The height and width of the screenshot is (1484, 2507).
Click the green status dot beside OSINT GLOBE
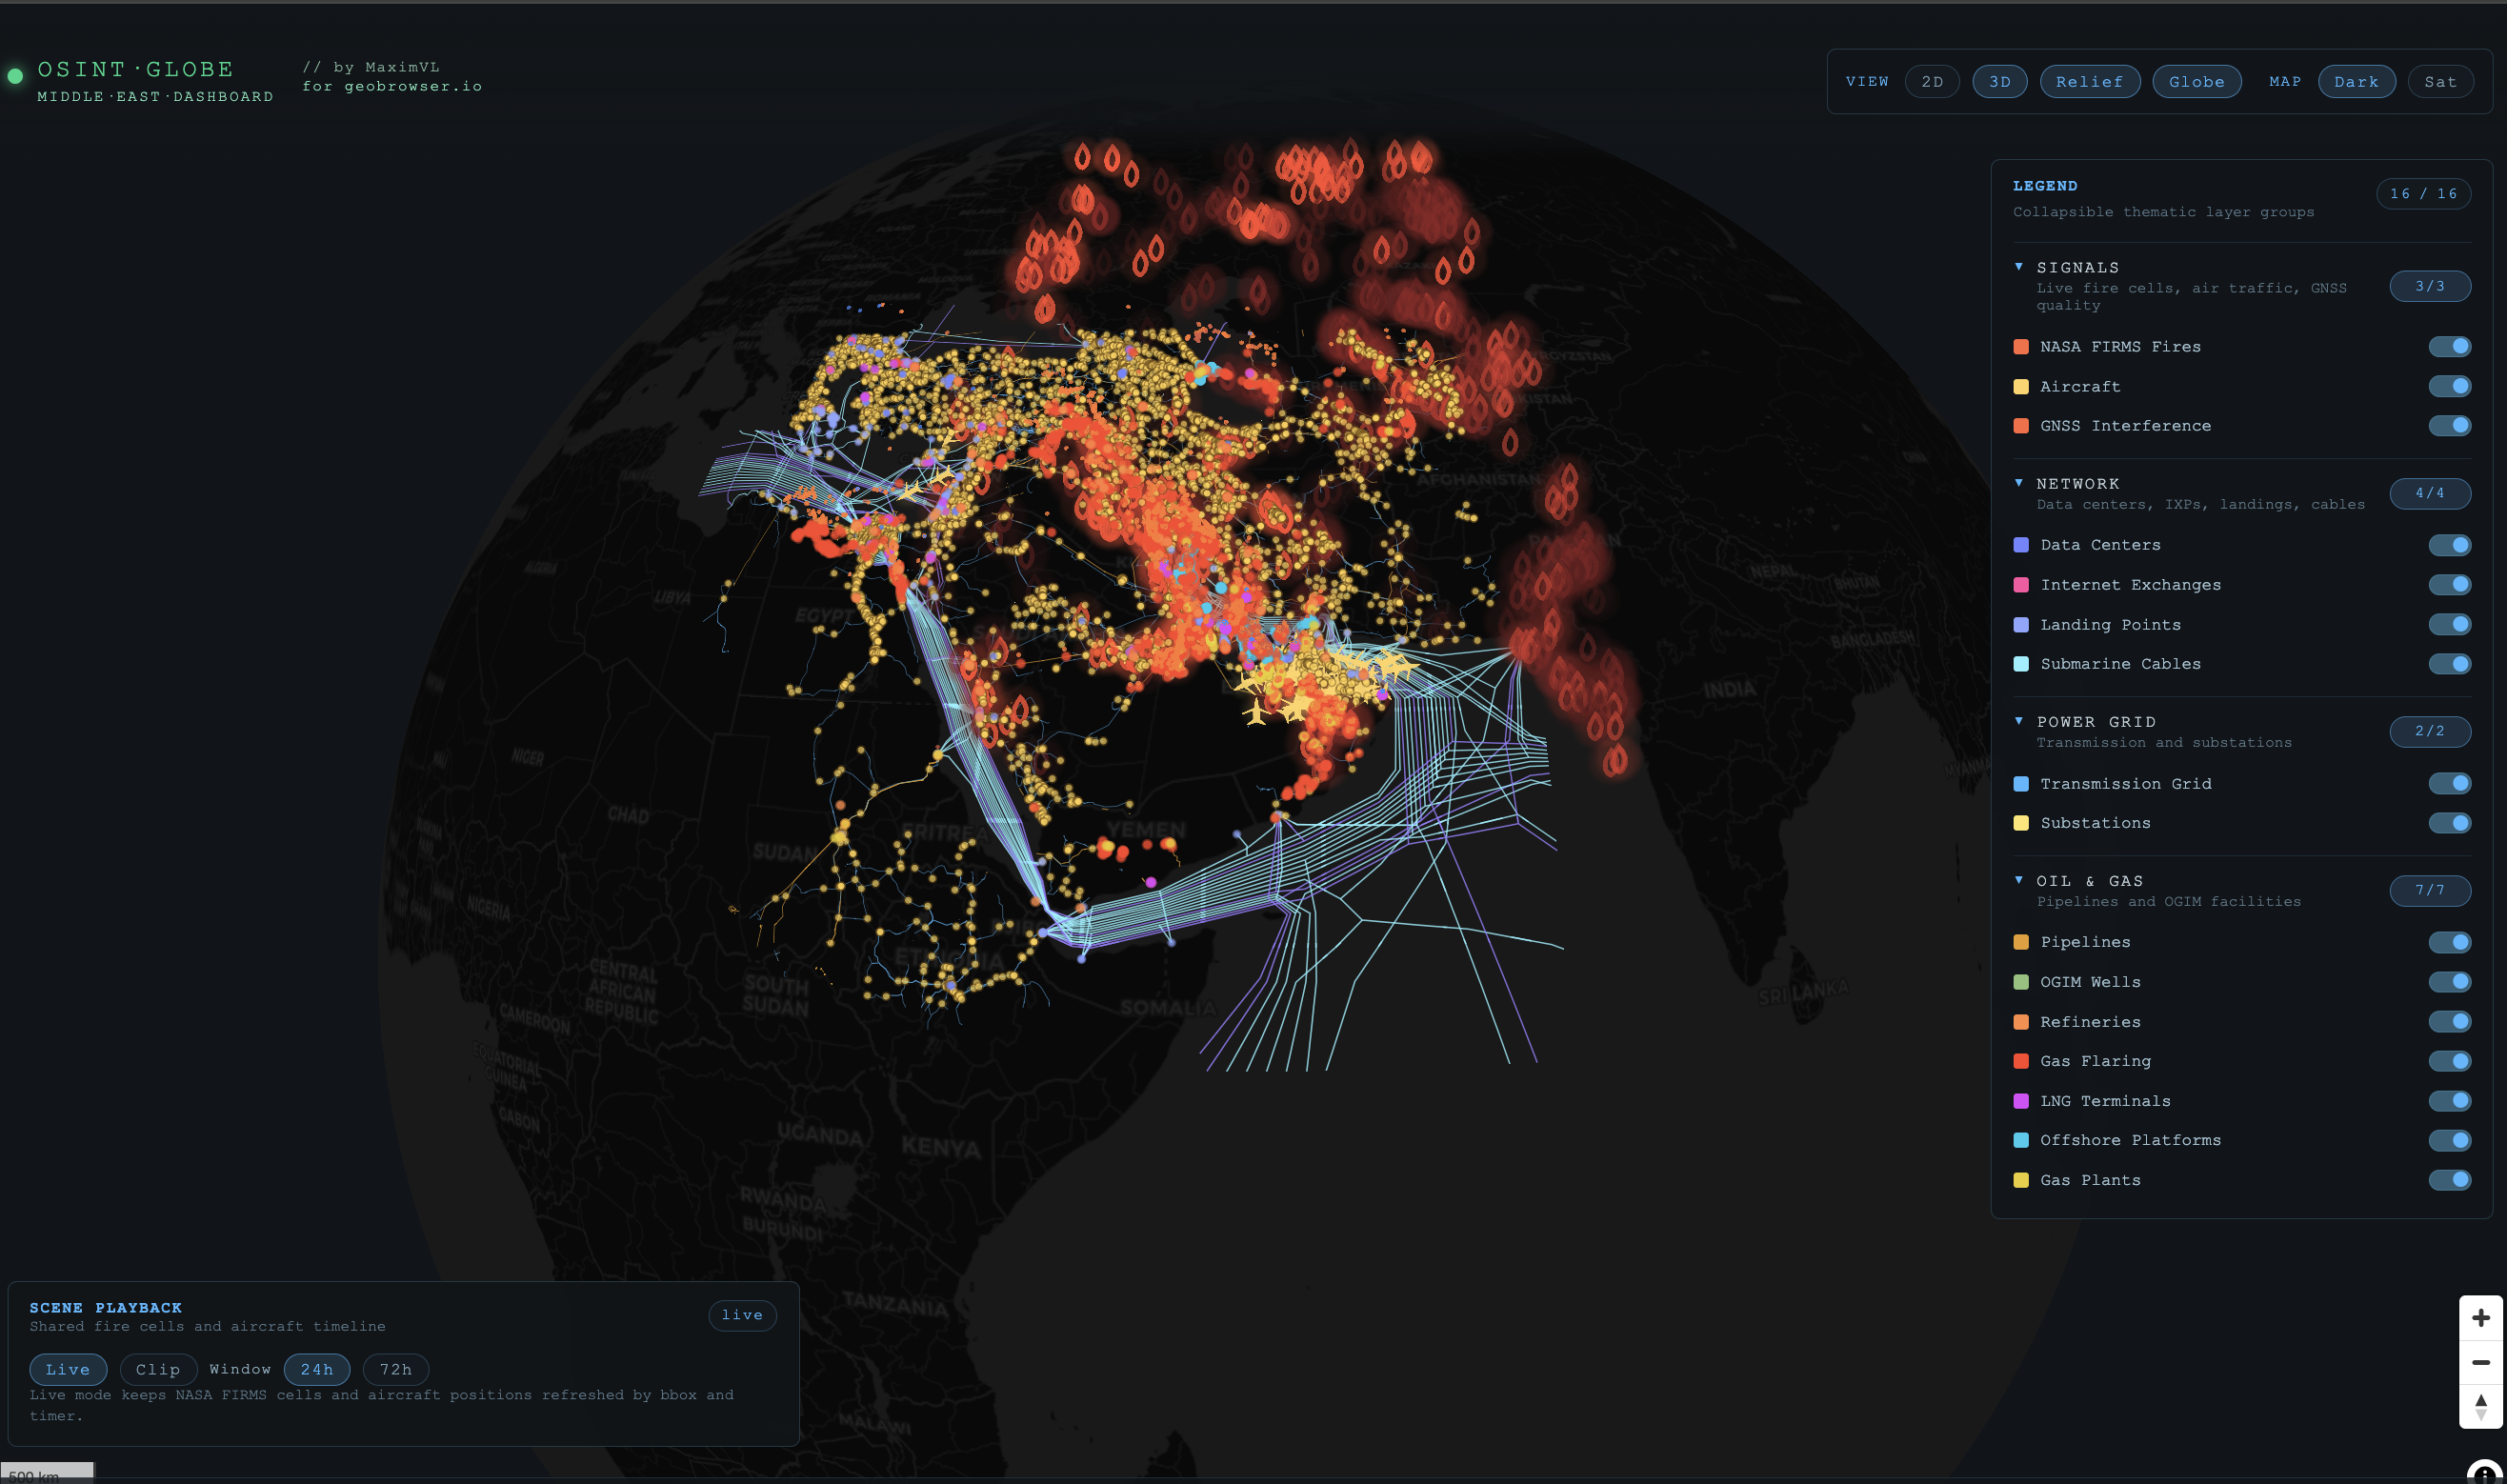(x=15, y=76)
